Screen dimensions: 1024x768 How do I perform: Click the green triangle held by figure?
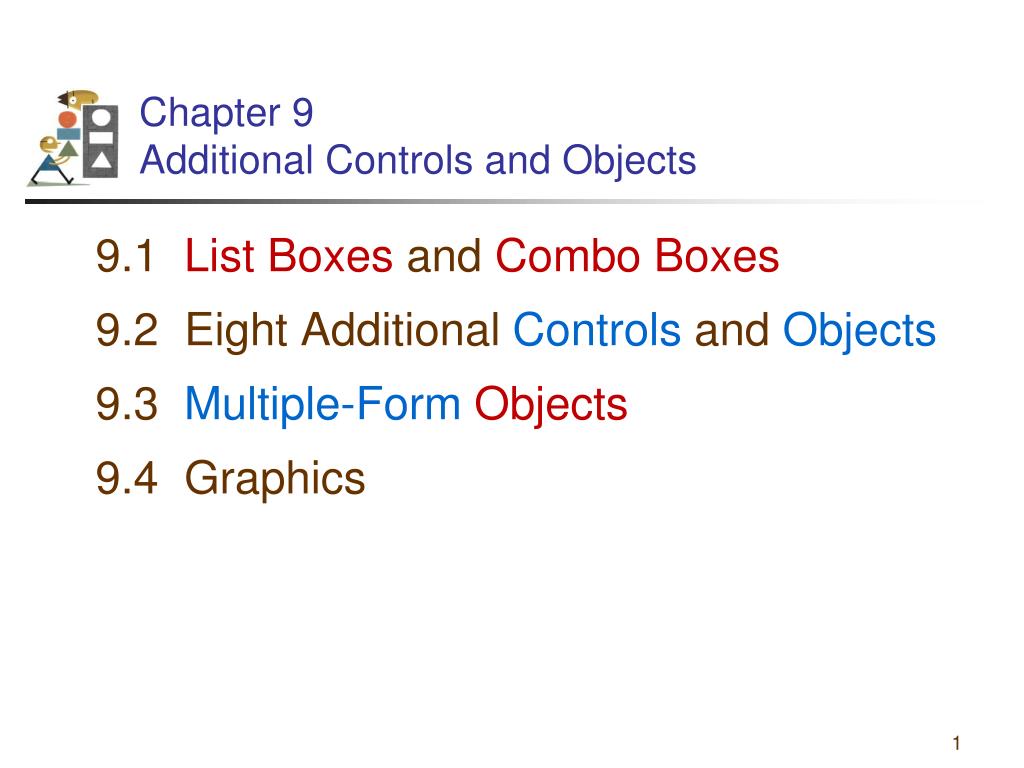[x=69, y=148]
